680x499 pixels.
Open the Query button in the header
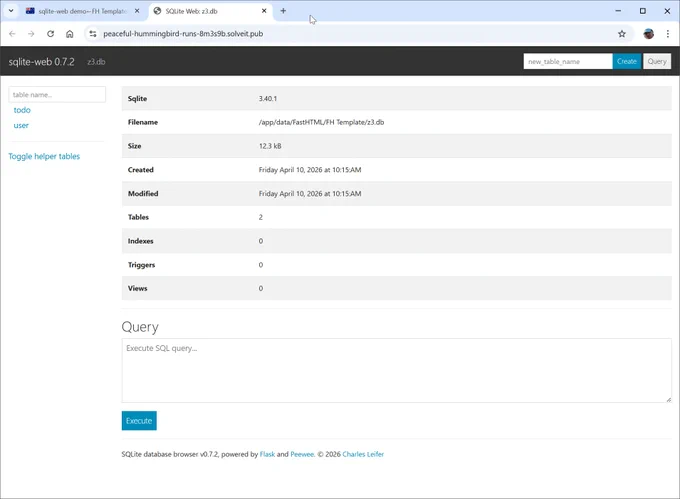click(x=657, y=62)
